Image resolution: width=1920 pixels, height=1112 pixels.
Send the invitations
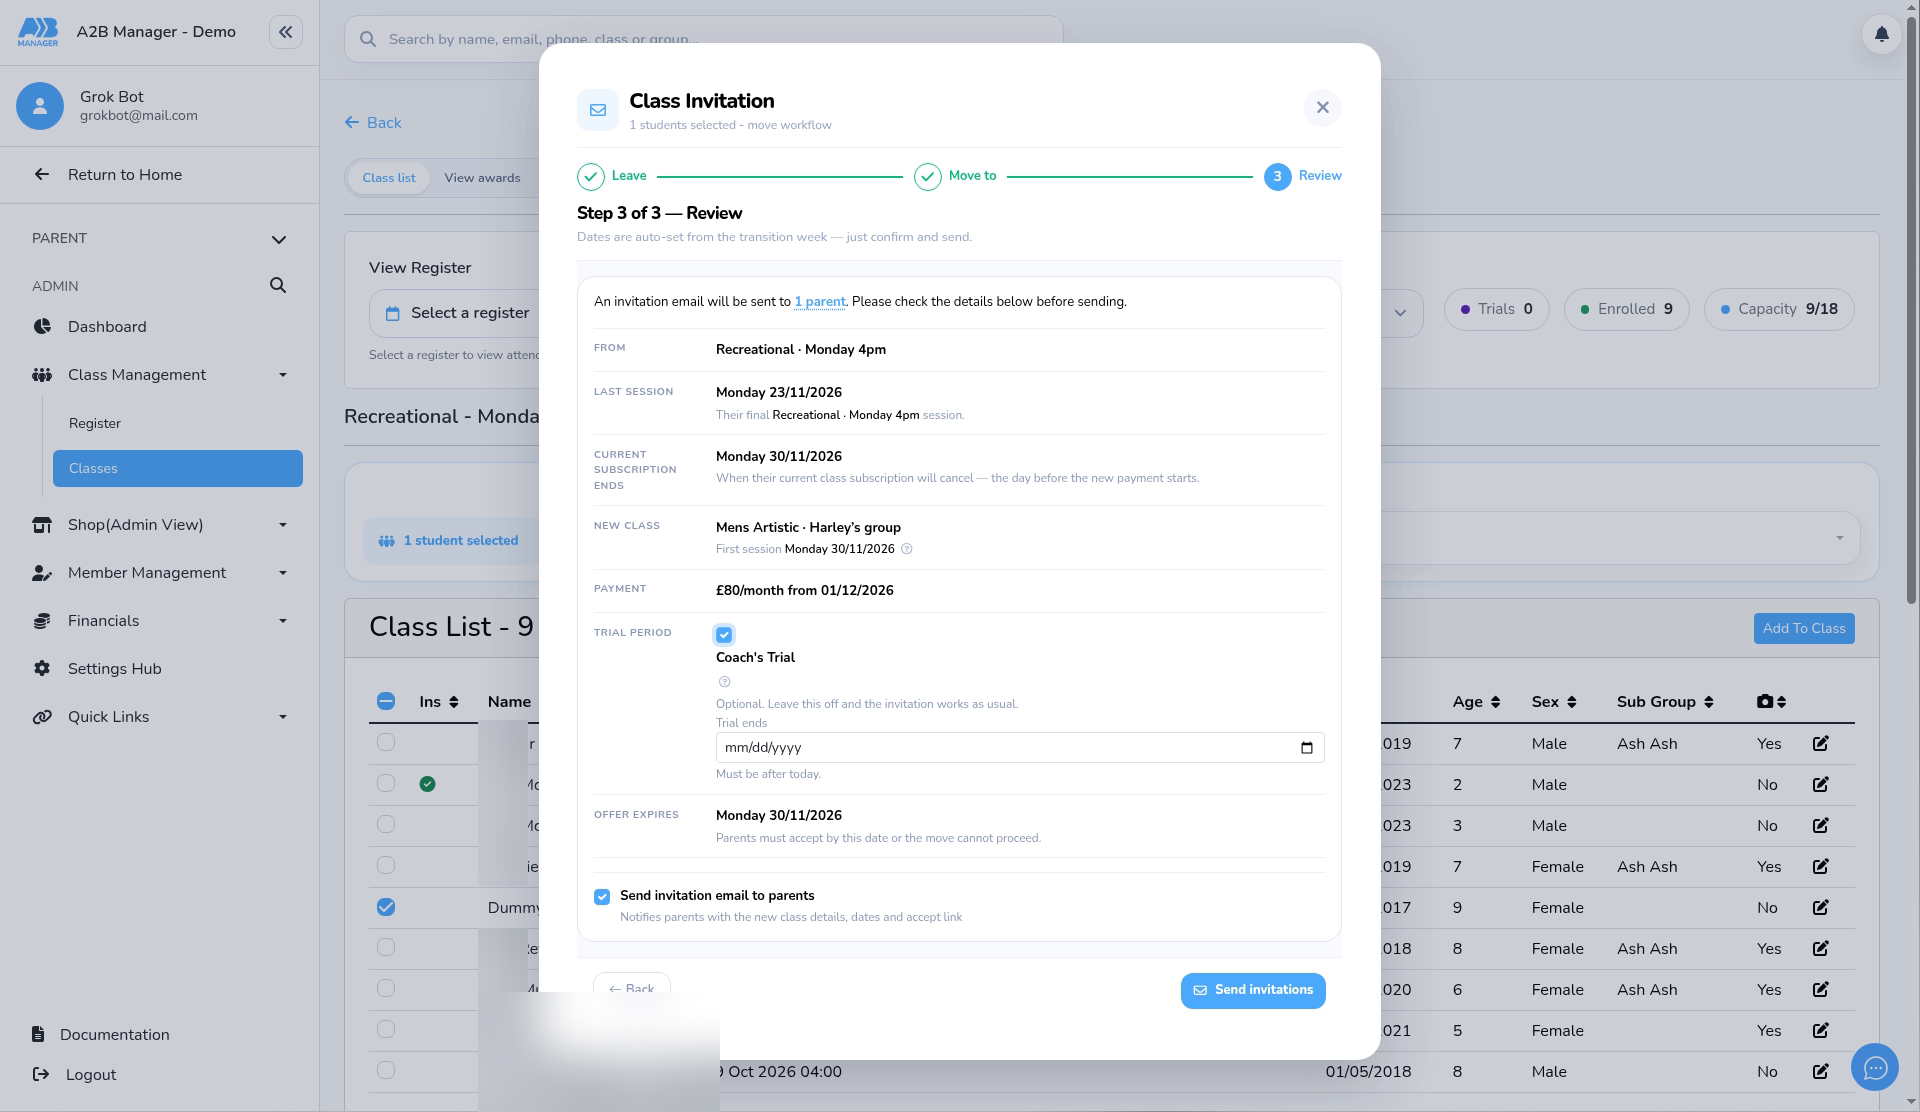[1253, 991]
